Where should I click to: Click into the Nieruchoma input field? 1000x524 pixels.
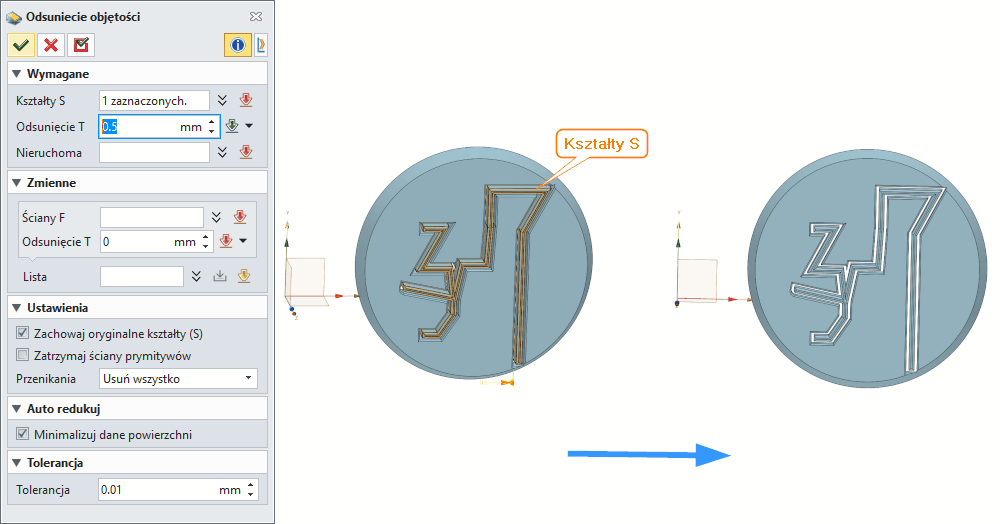pyautogui.click(x=154, y=152)
